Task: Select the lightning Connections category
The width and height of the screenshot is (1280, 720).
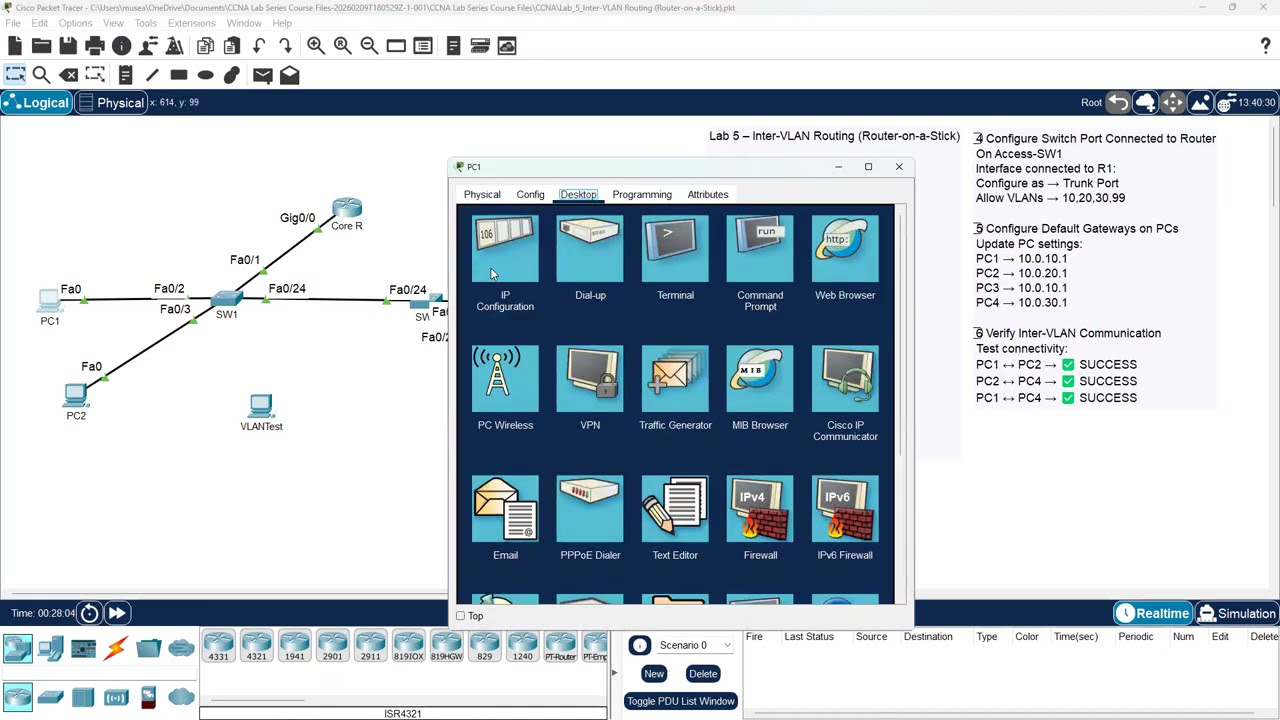Action: (x=116, y=649)
